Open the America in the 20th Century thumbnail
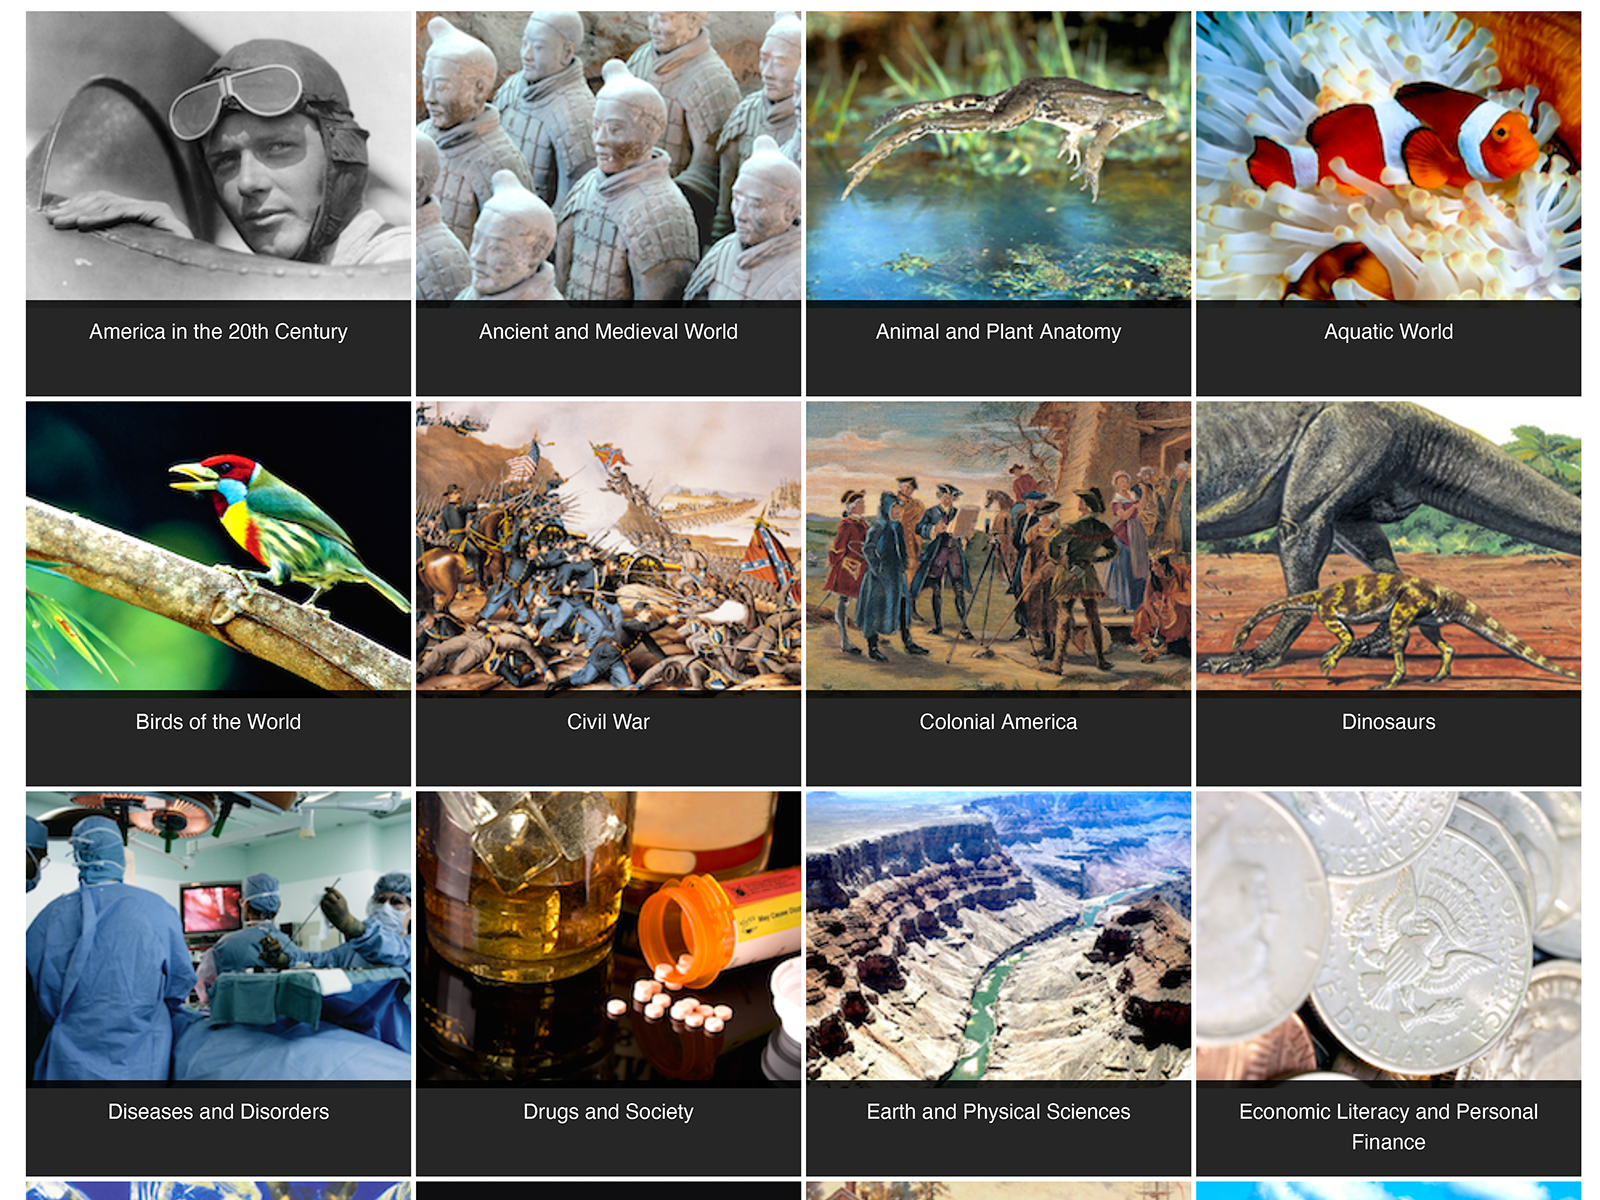This screenshot has width=1600, height=1200. (x=218, y=156)
